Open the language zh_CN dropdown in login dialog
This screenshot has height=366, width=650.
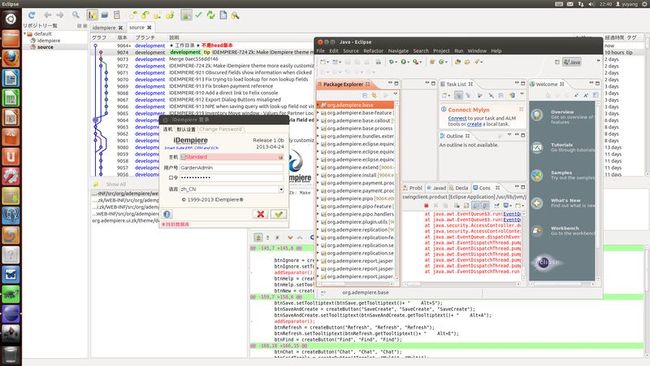click(x=281, y=189)
